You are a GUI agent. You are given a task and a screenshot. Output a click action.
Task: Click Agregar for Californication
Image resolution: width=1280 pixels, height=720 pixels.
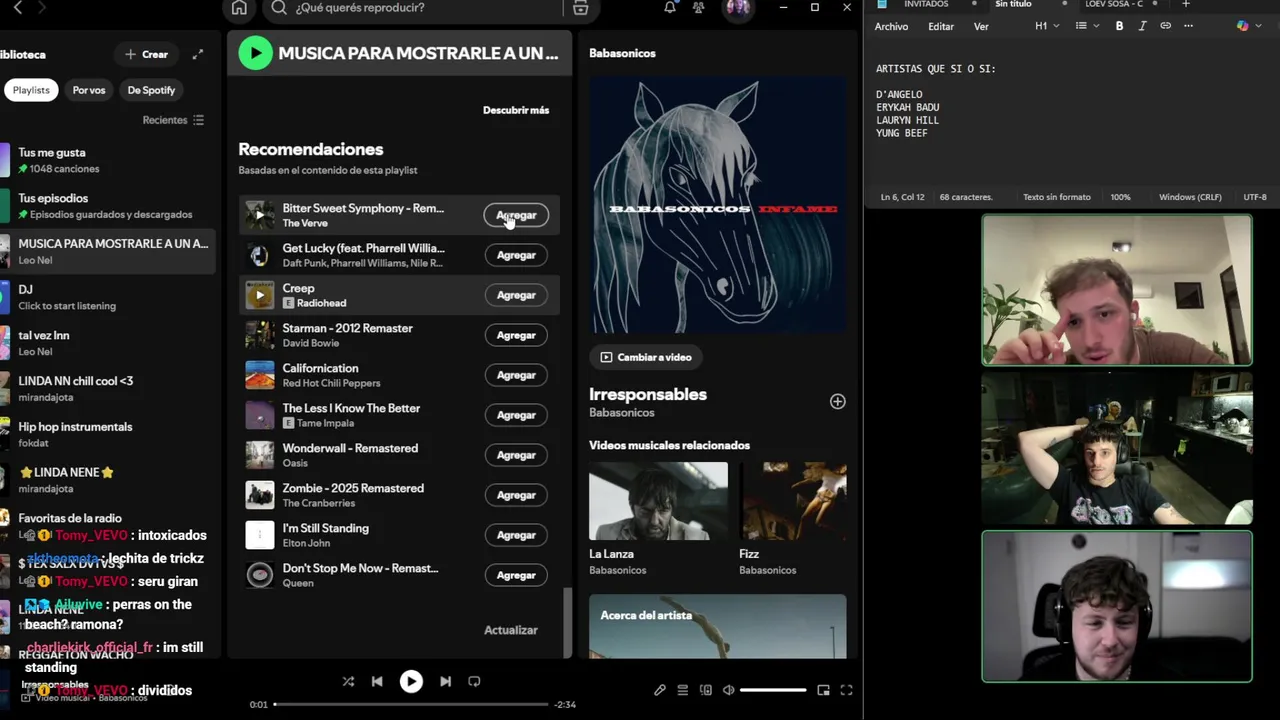click(516, 375)
